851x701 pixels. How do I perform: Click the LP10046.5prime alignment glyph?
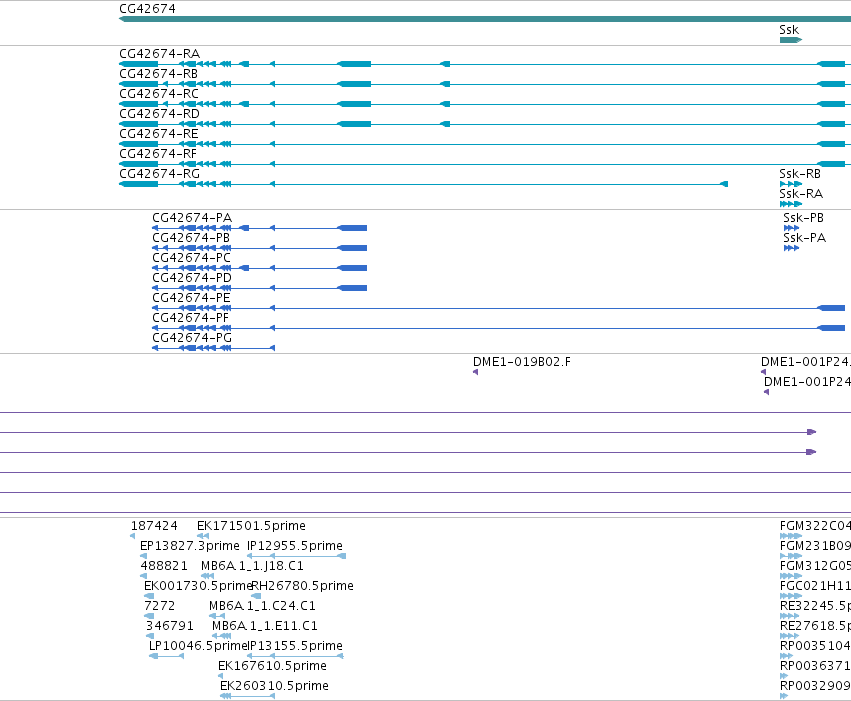coord(167,657)
